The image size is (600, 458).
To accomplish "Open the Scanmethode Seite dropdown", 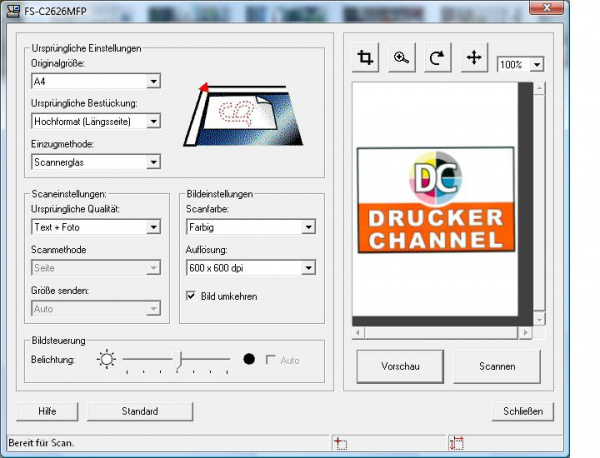I will pyautogui.click(x=96, y=268).
